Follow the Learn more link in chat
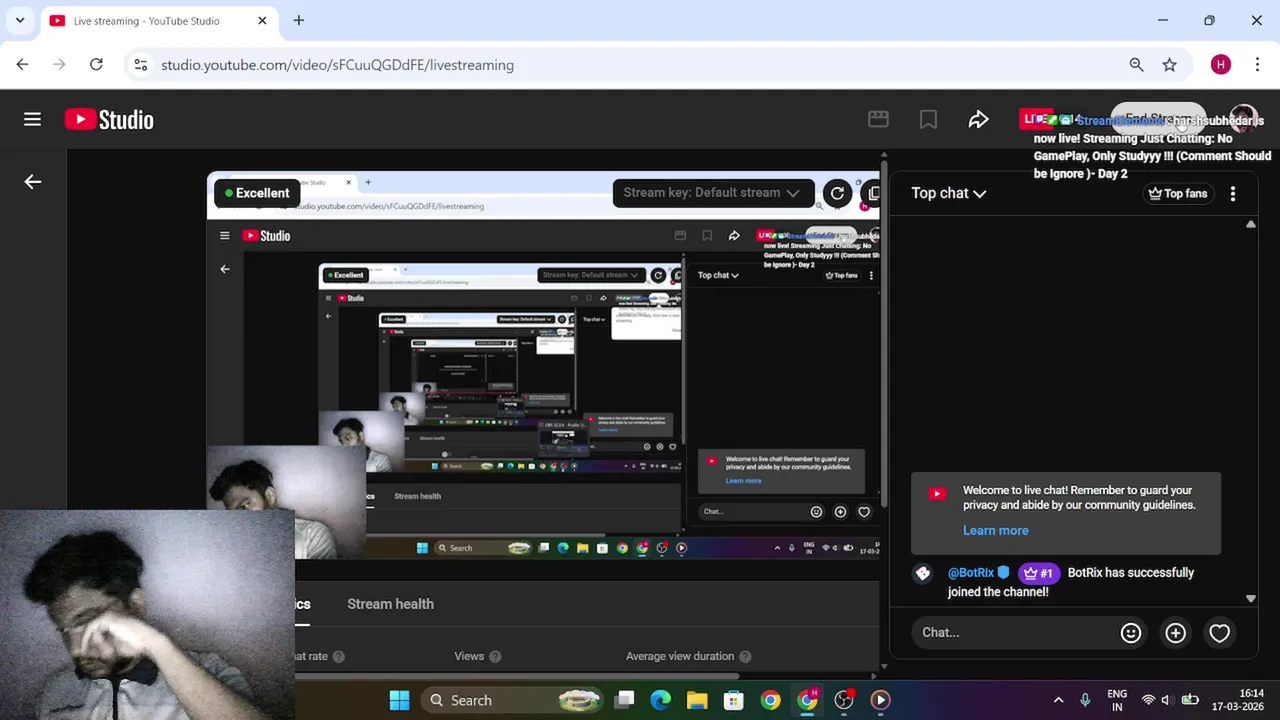 coord(995,531)
